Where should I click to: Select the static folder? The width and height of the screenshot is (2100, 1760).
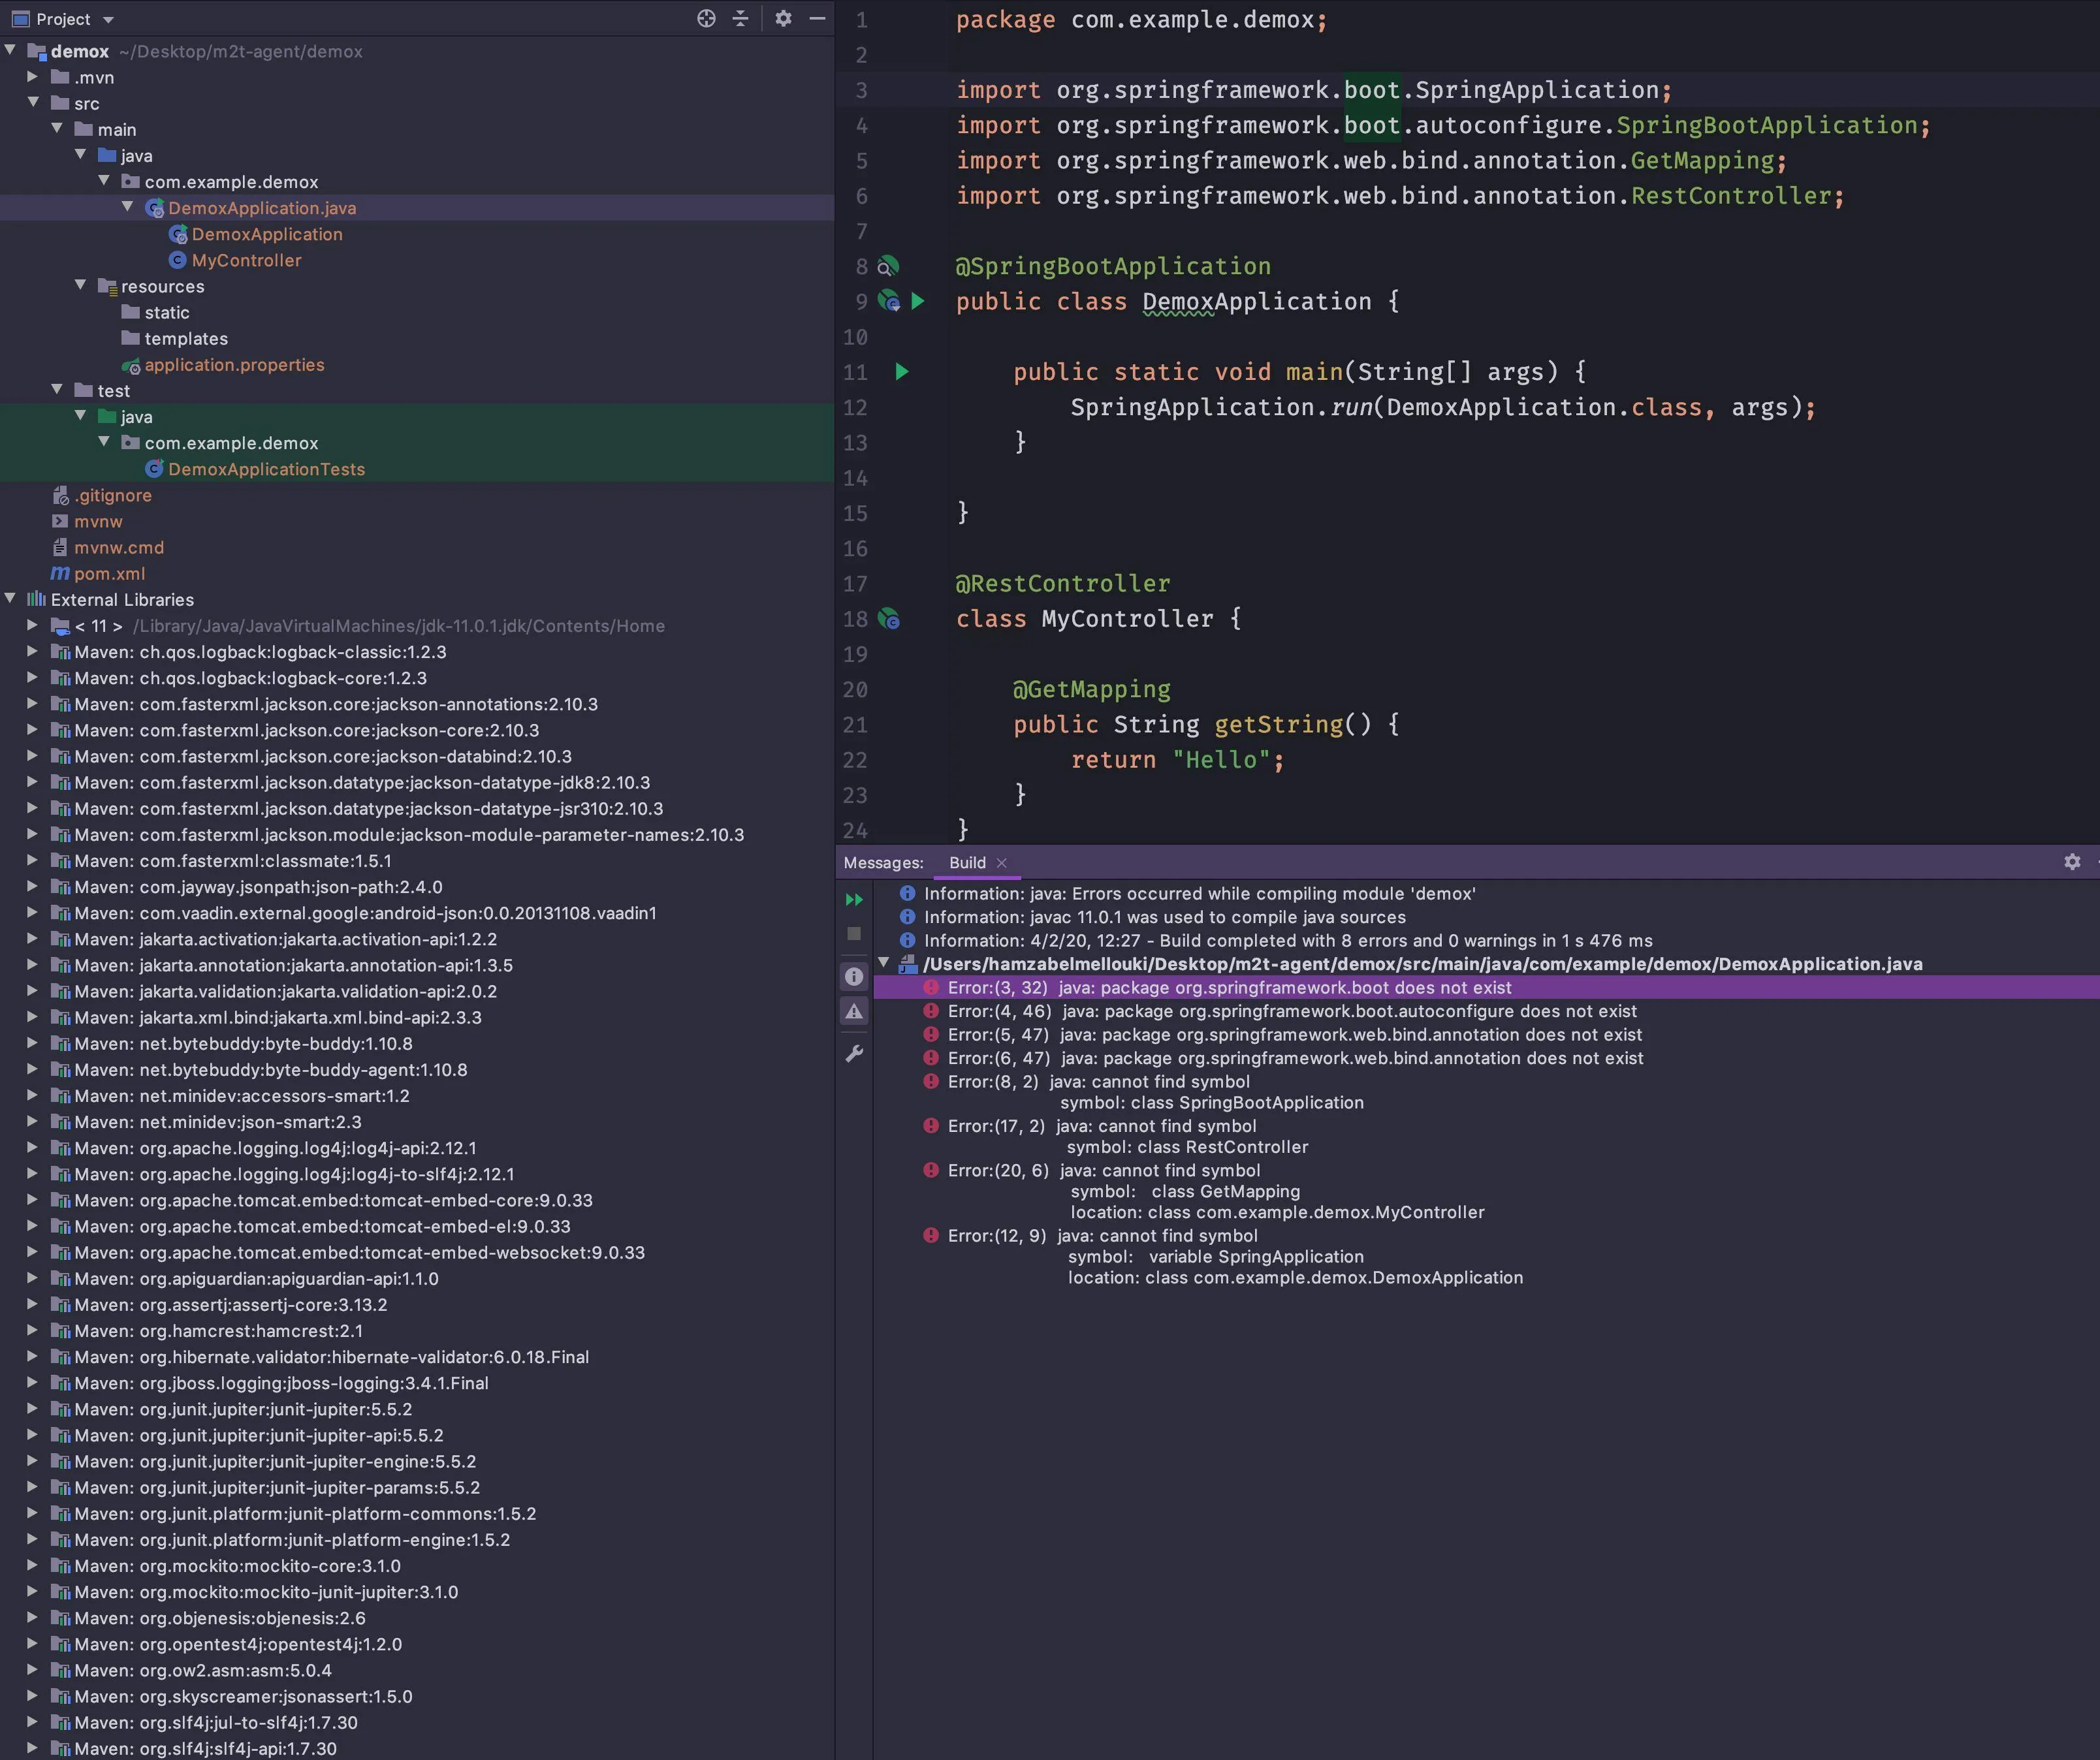(x=167, y=313)
